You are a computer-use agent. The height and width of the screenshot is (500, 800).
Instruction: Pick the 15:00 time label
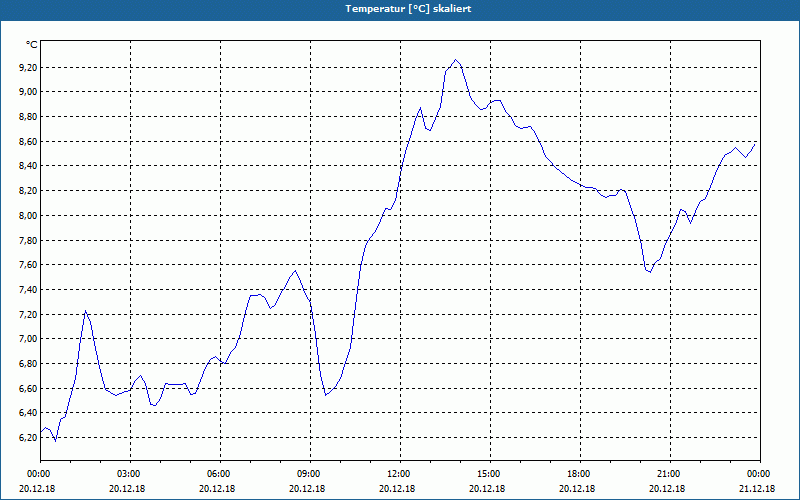point(488,474)
